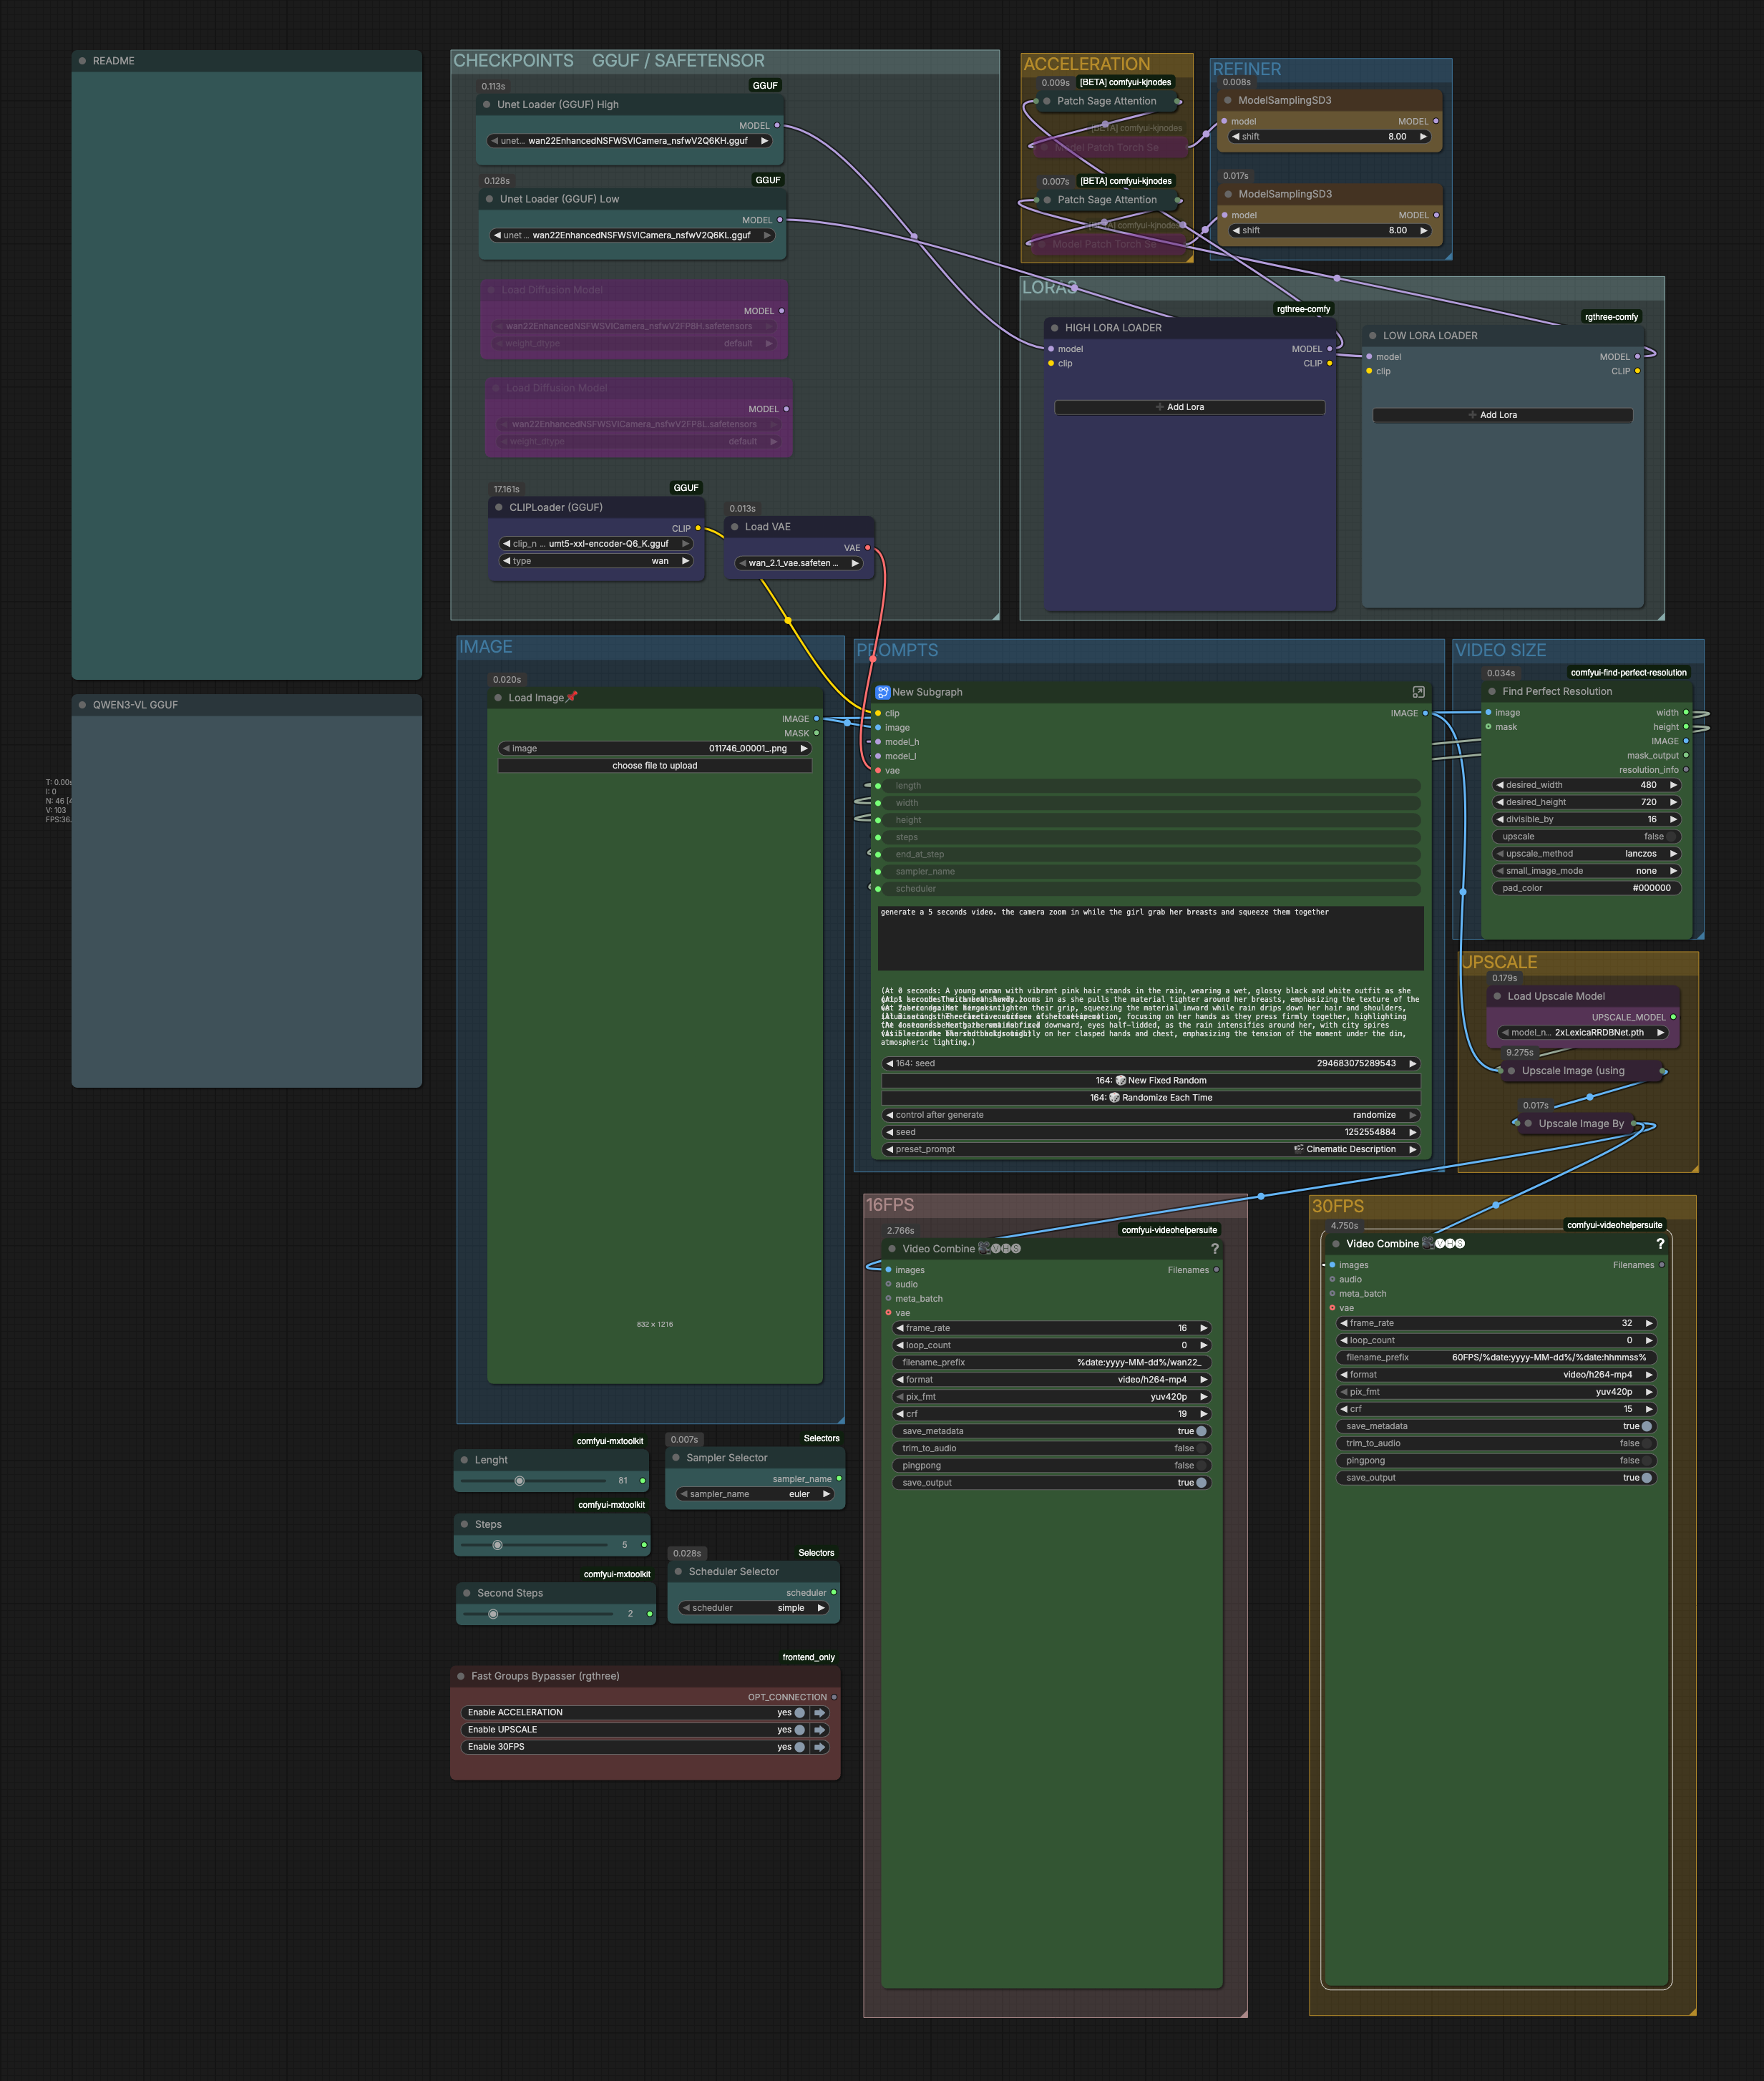The width and height of the screenshot is (1764, 2081).
Task: Open help on 16FPS Video Combine node
Action: 1215,1249
